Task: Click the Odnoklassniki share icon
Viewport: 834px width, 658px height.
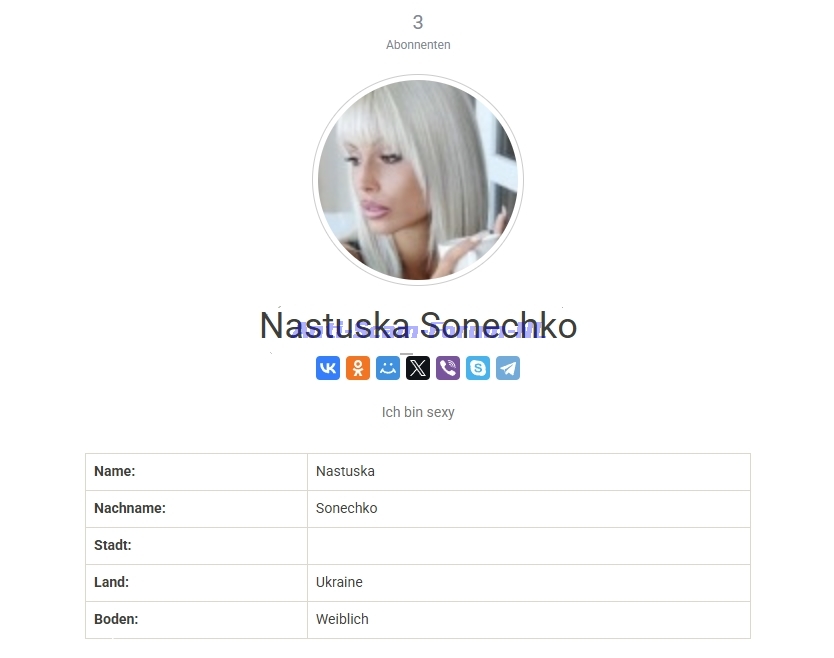Action: tap(358, 368)
